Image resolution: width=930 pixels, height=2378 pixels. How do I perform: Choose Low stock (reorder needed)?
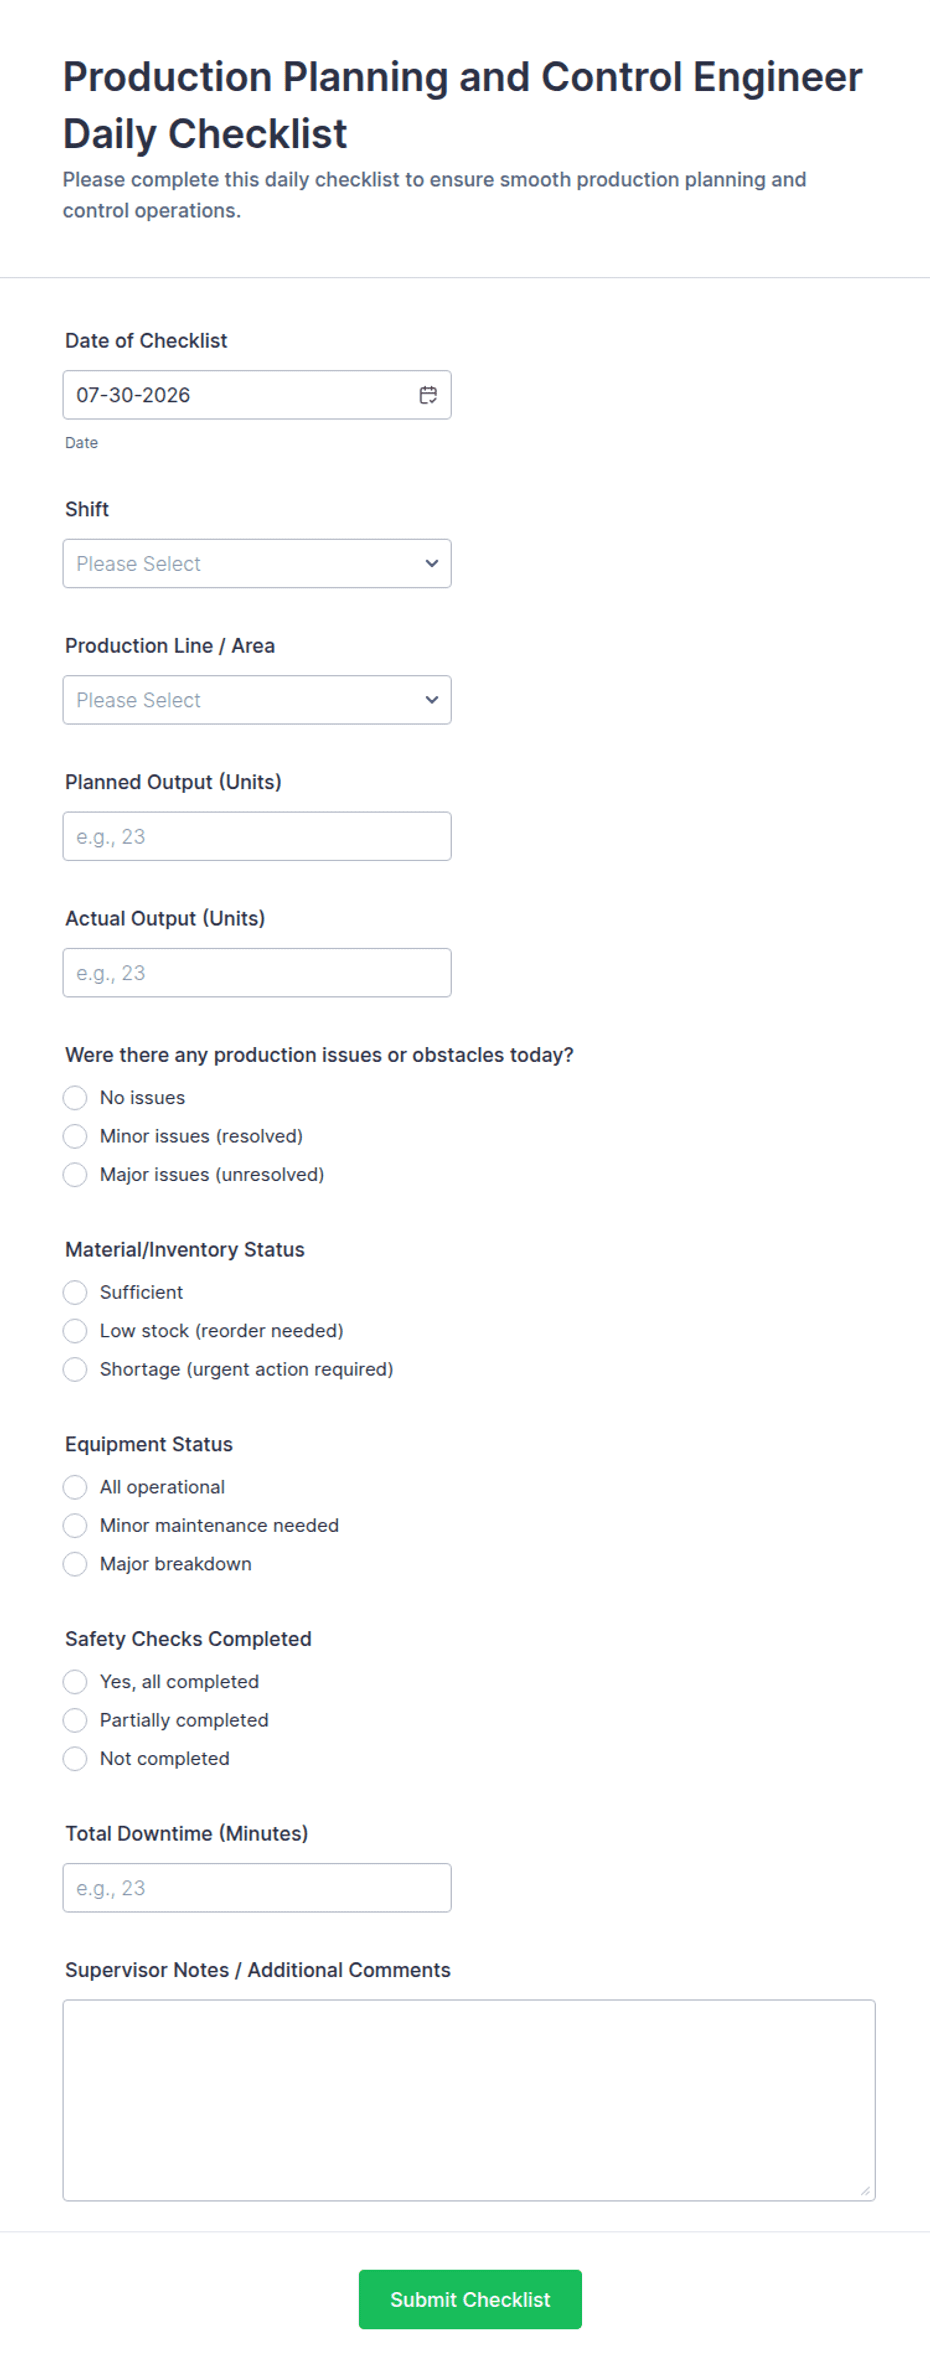coord(75,1331)
